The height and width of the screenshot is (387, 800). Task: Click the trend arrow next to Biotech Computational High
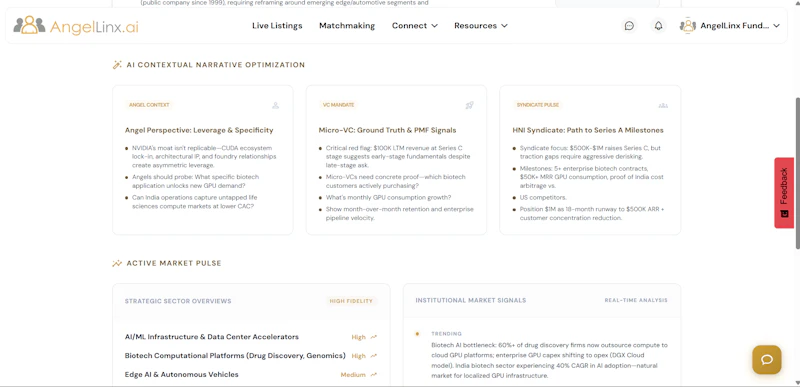tap(373, 356)
